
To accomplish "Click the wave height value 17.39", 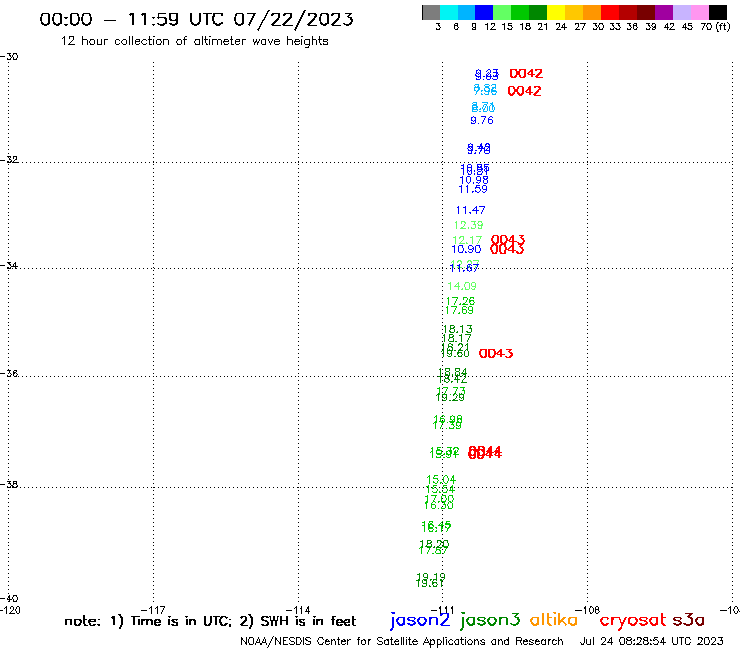I will [x=447, y=425].
